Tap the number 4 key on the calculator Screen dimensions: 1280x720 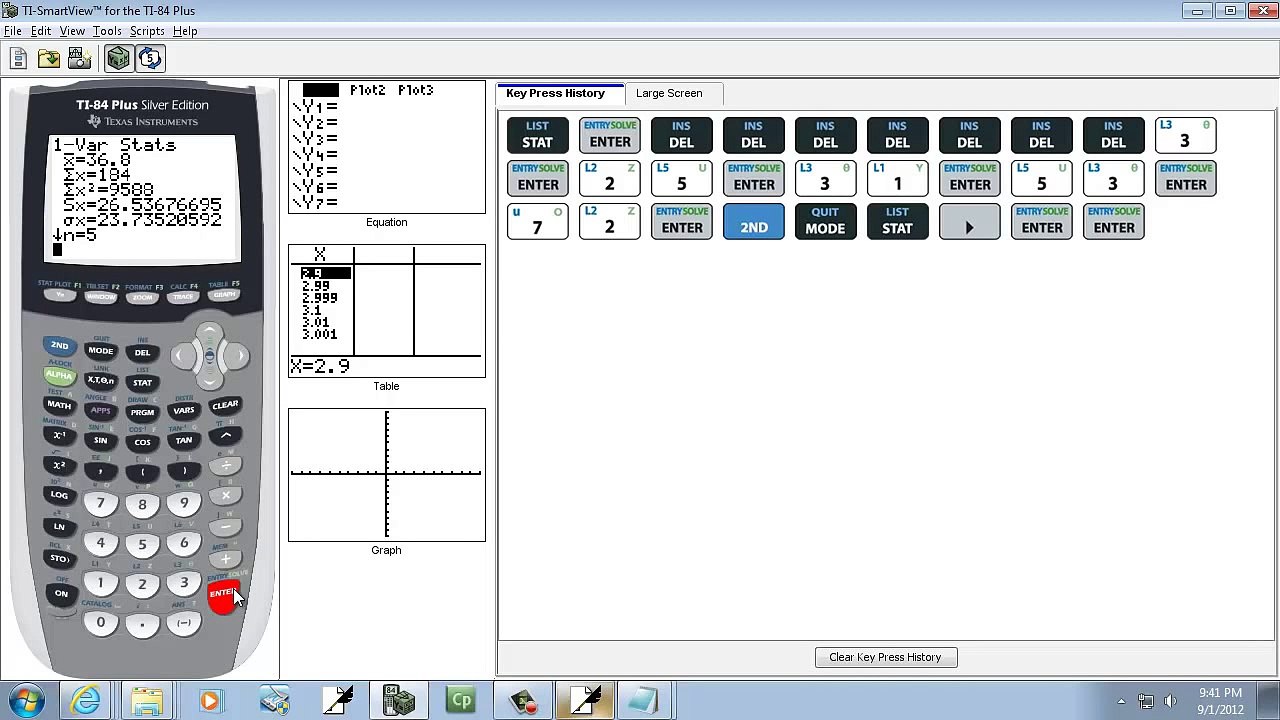pos(100,543)
